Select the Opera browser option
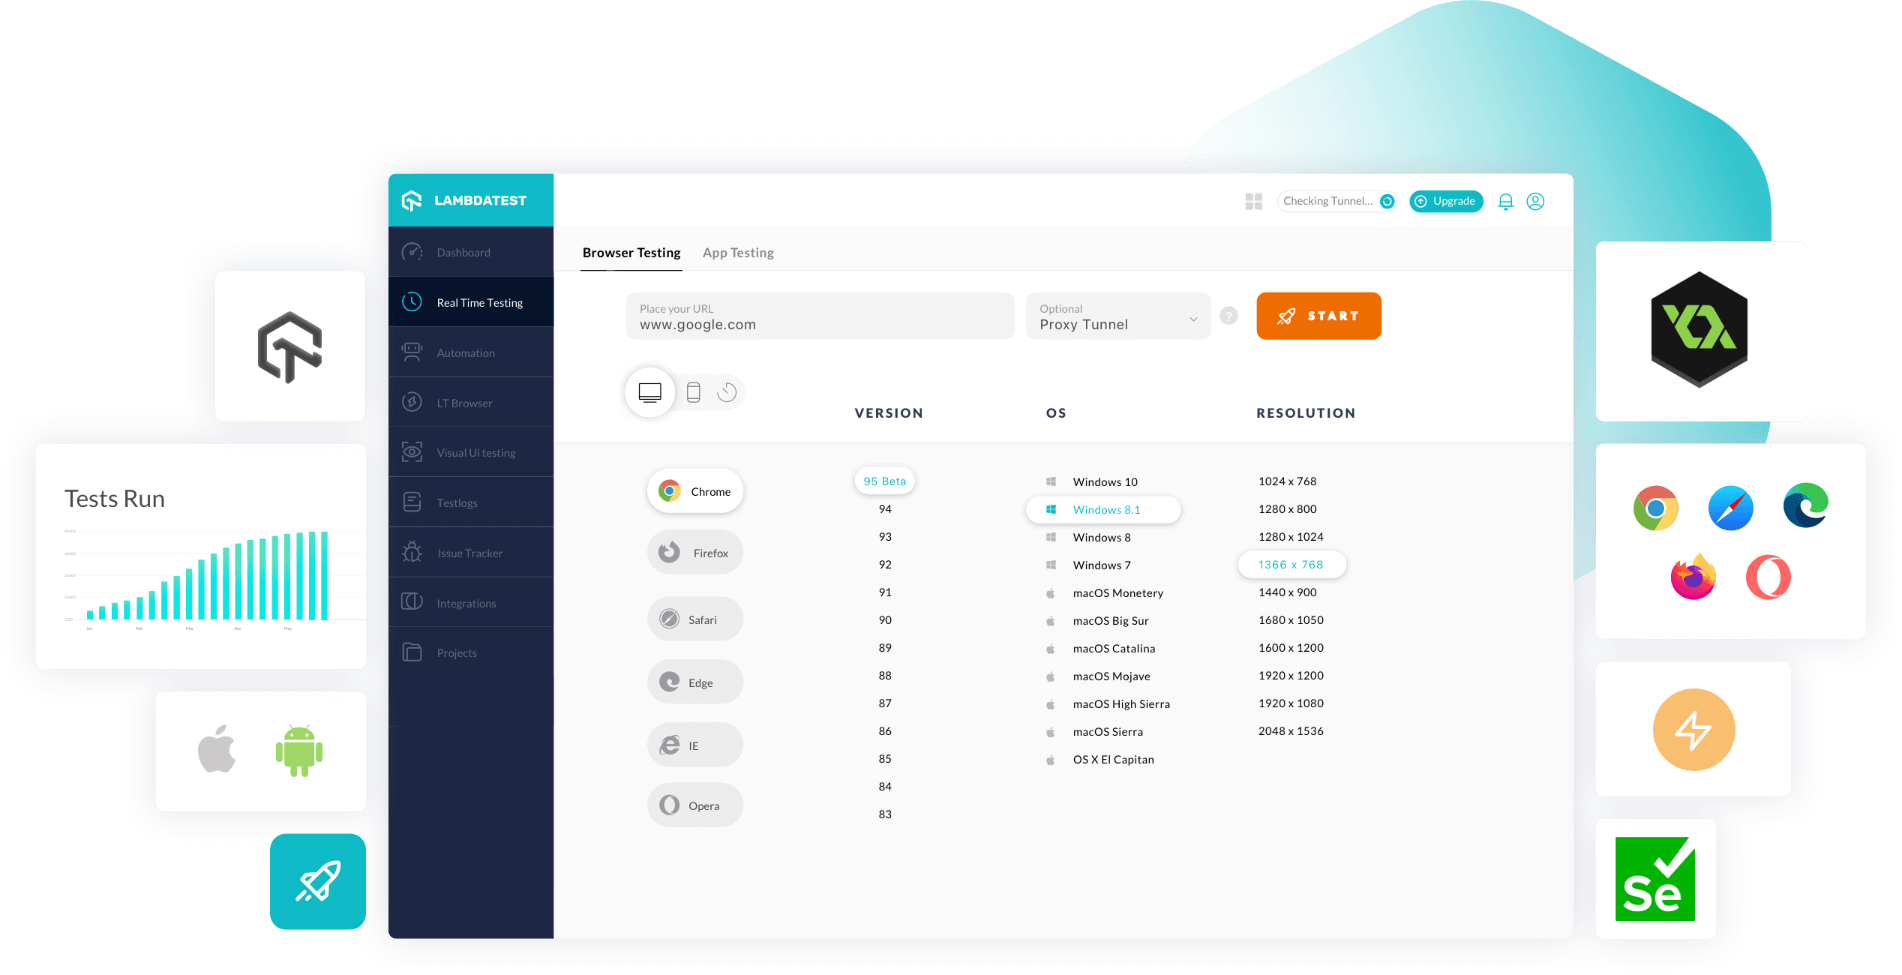The width and height of the screenshot is (1902, 975). 695,805
